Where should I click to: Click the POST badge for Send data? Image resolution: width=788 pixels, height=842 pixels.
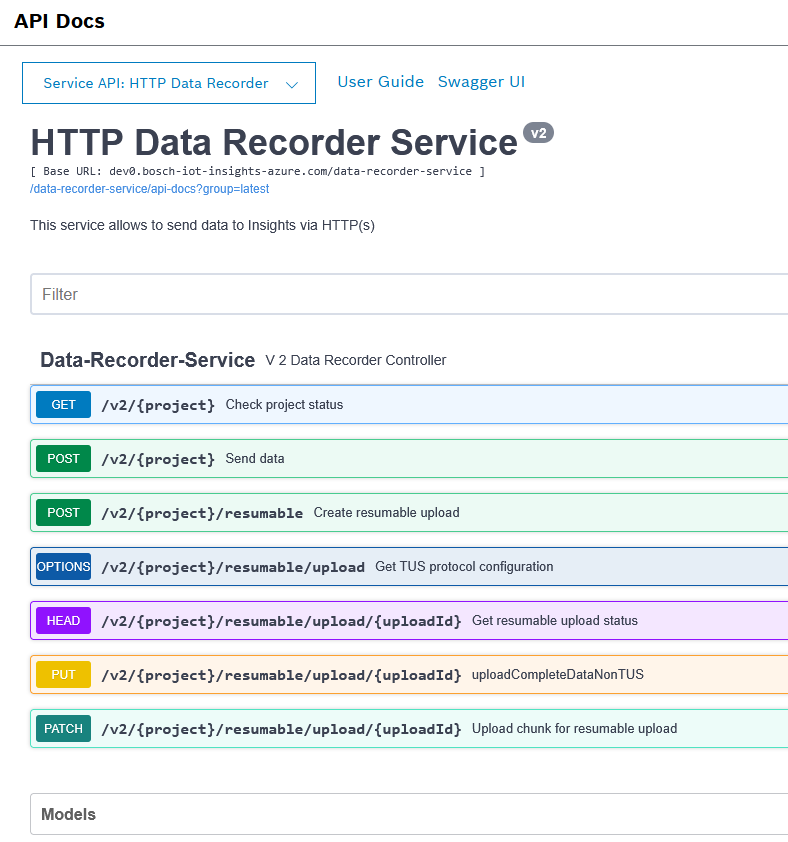[x=63, y=459]
